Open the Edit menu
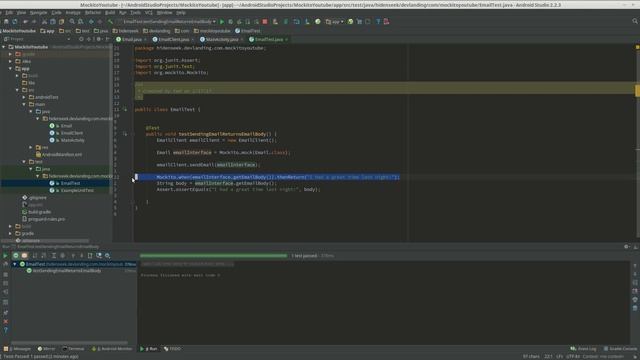This screenshot has width=640, height=360. click(x=9, y=13)
